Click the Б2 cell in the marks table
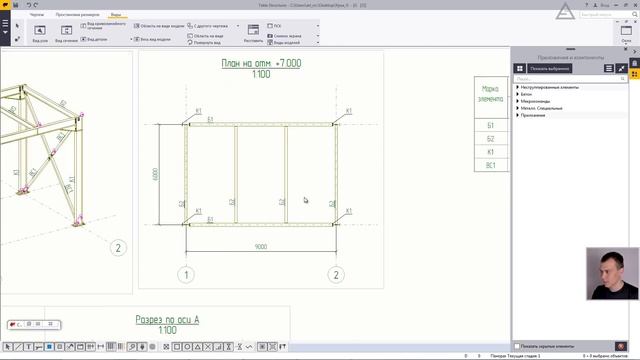This screenshot has width=640, height=360. pos(491,139)
